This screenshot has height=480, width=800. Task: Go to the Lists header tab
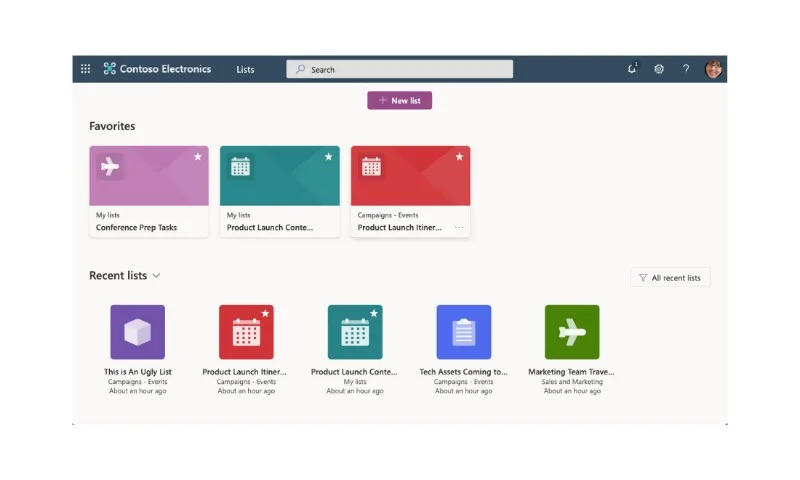click(x=245, y=69)
